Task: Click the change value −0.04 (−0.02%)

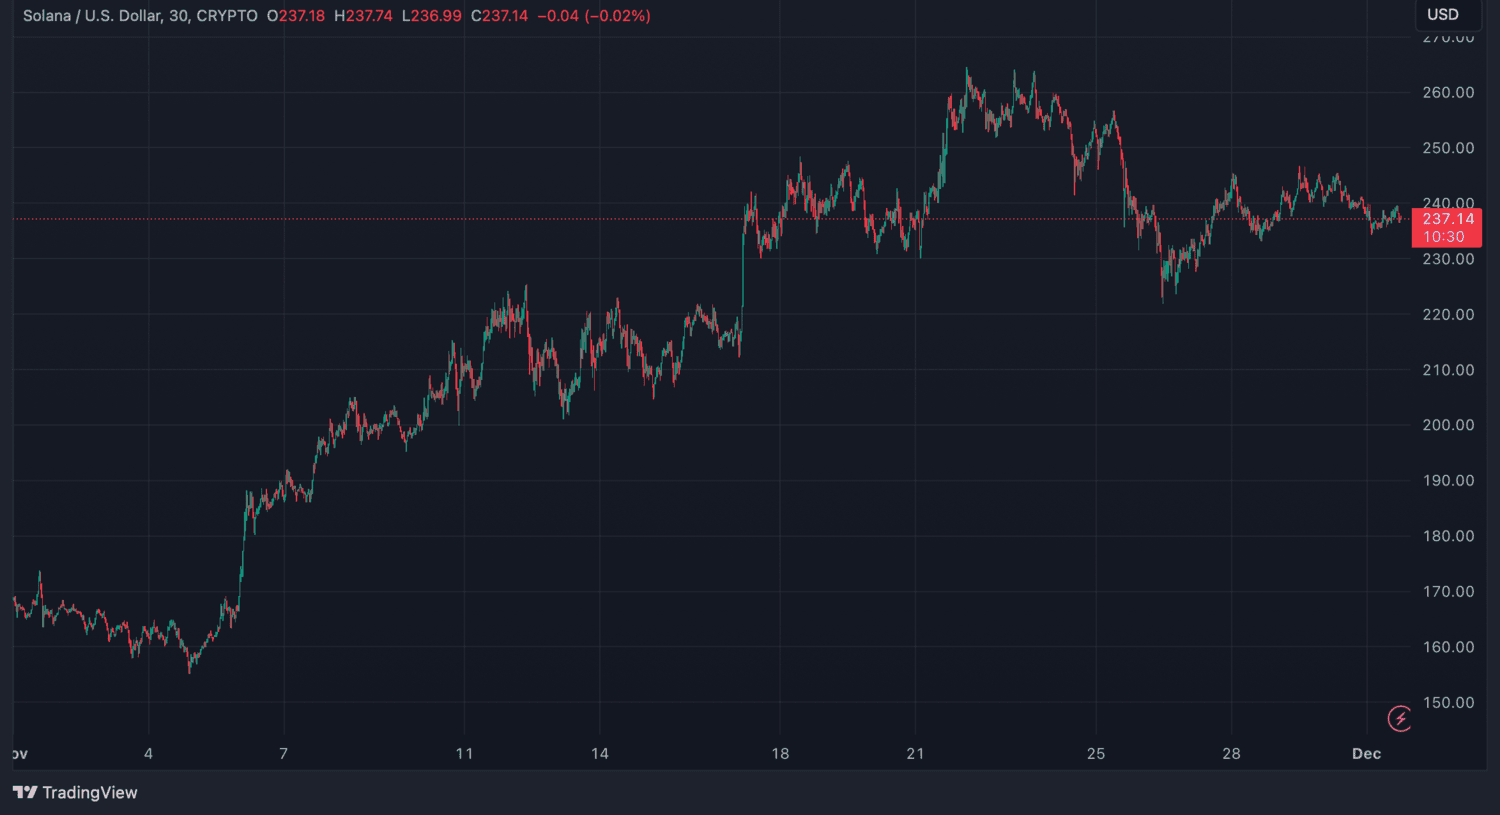Action: [594, 16]
